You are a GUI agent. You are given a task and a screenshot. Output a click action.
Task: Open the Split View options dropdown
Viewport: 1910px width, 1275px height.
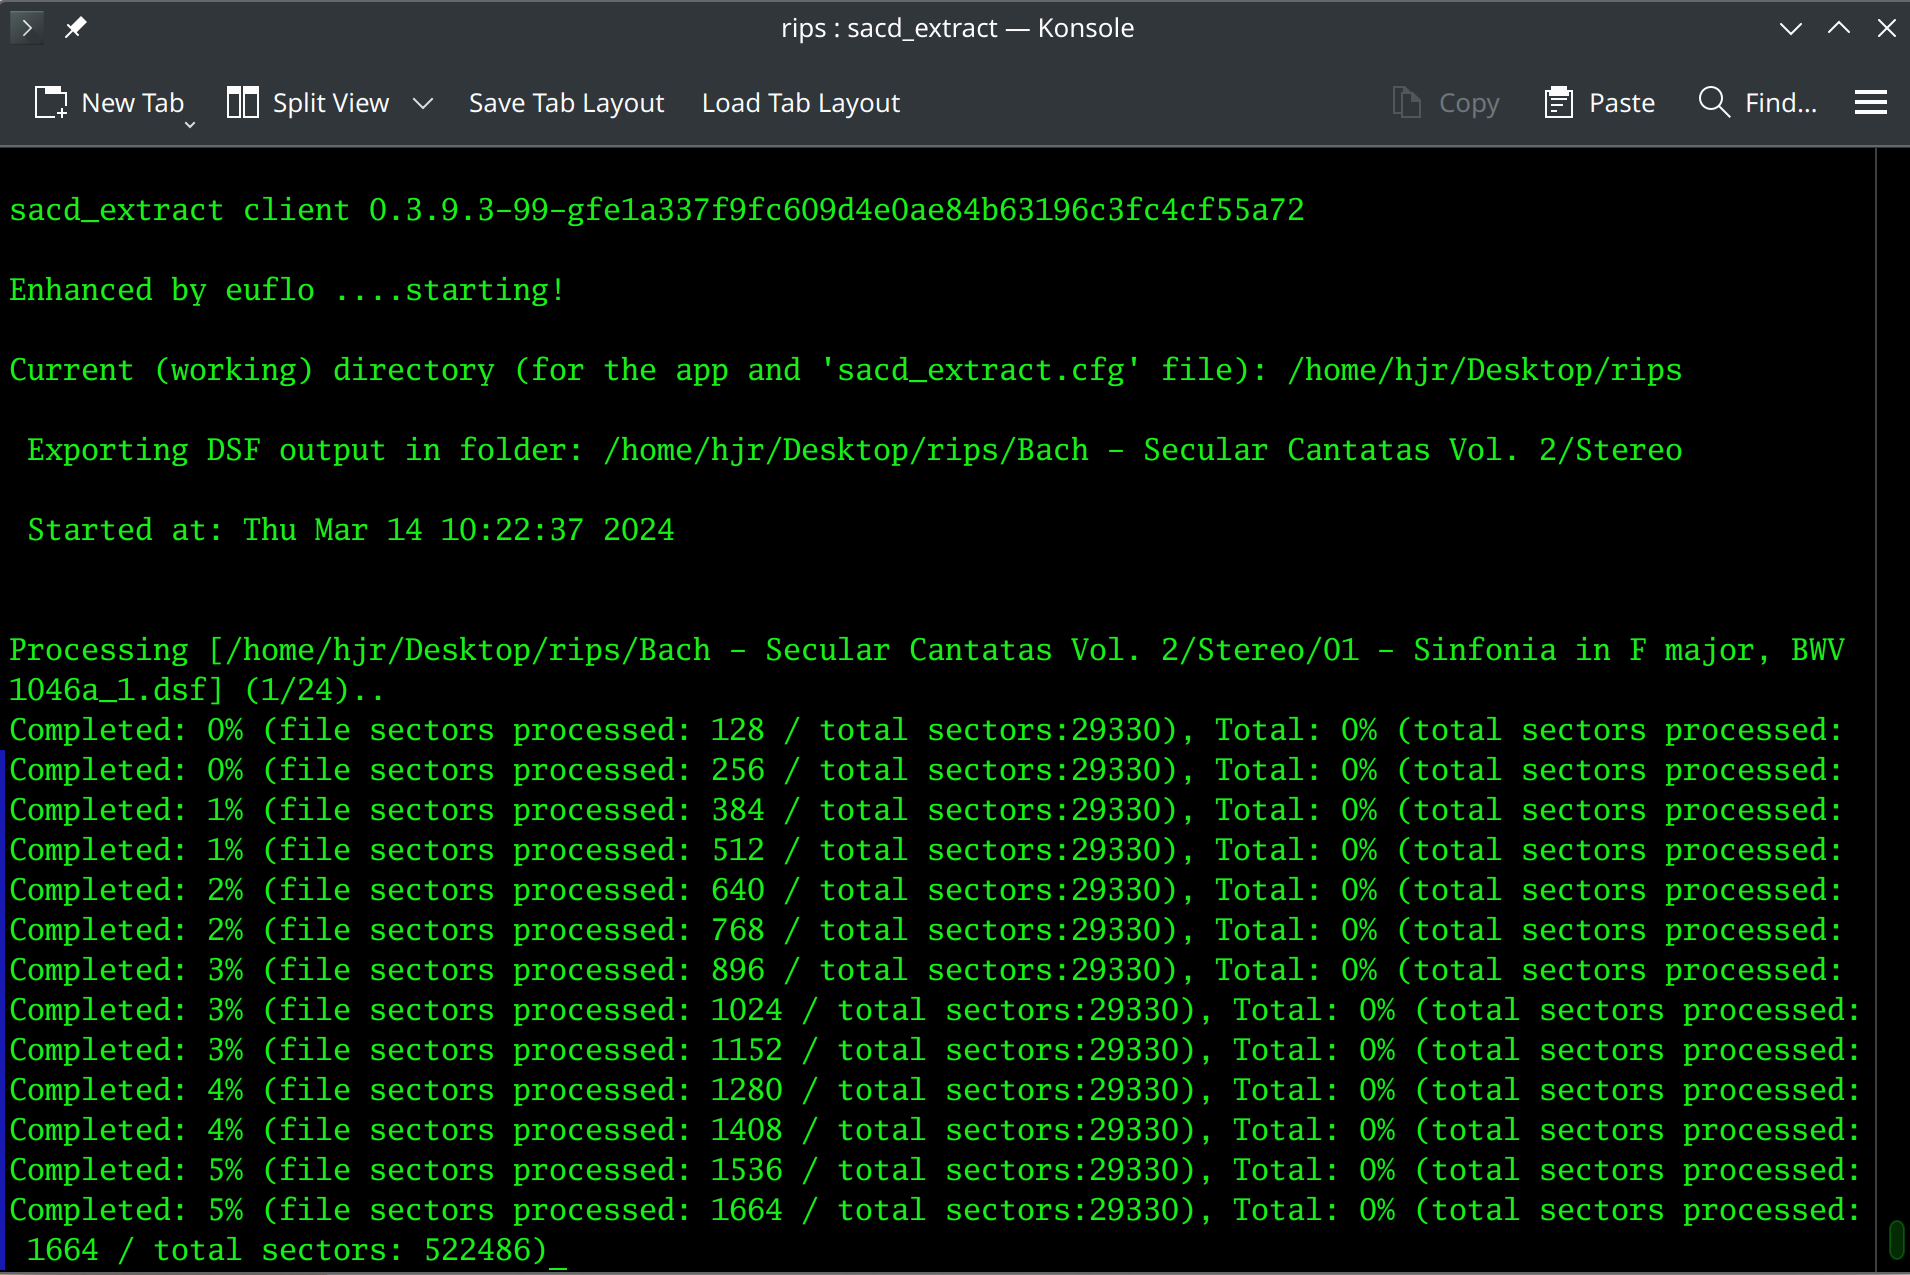point(424,102)
